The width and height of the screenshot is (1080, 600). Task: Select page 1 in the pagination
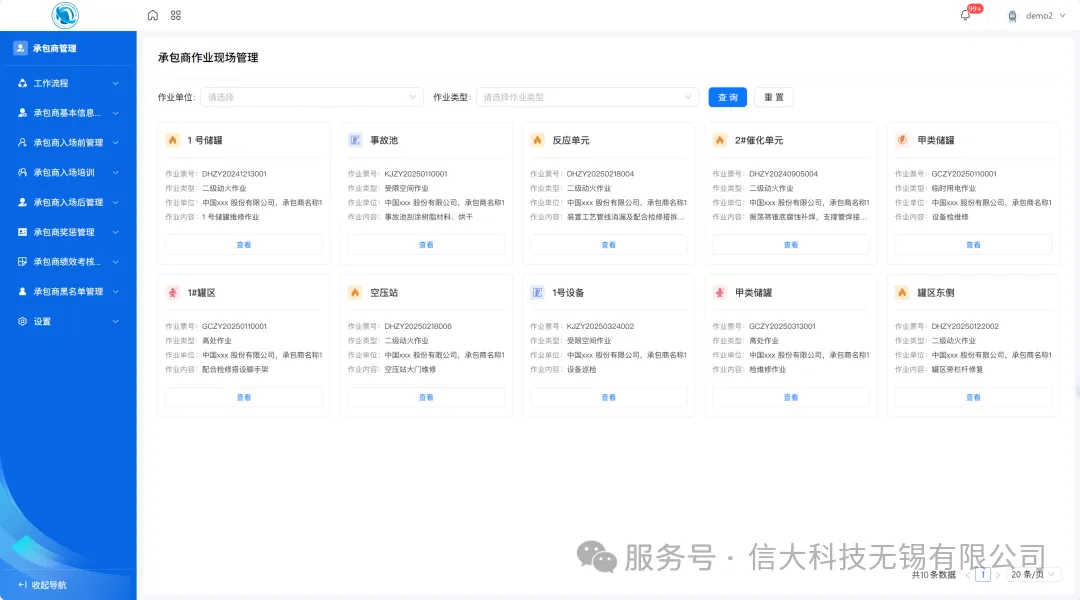pyautogui.click(x=983, y=575)
